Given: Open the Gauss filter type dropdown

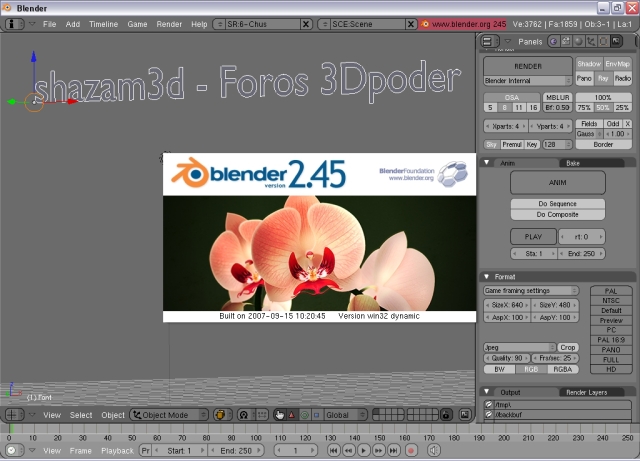Looking at the screenshot, I should (x=589, y=134).
